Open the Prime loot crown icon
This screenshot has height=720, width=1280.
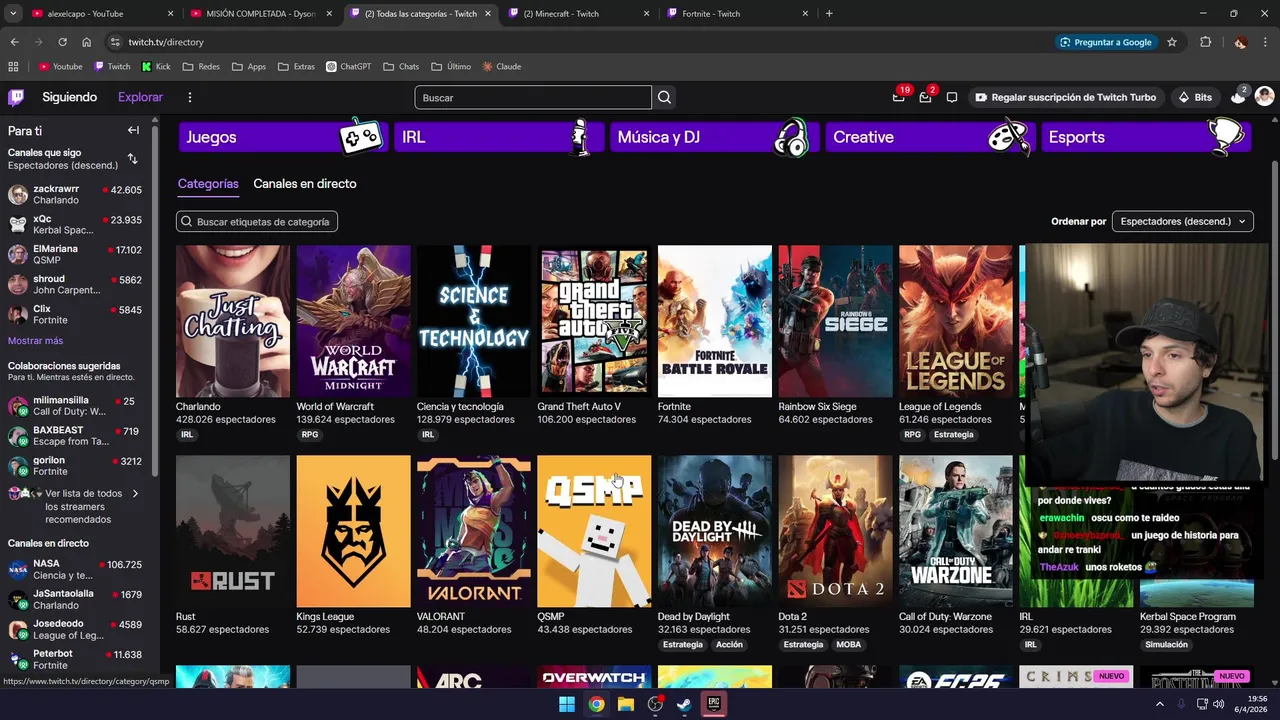(898, 97)
